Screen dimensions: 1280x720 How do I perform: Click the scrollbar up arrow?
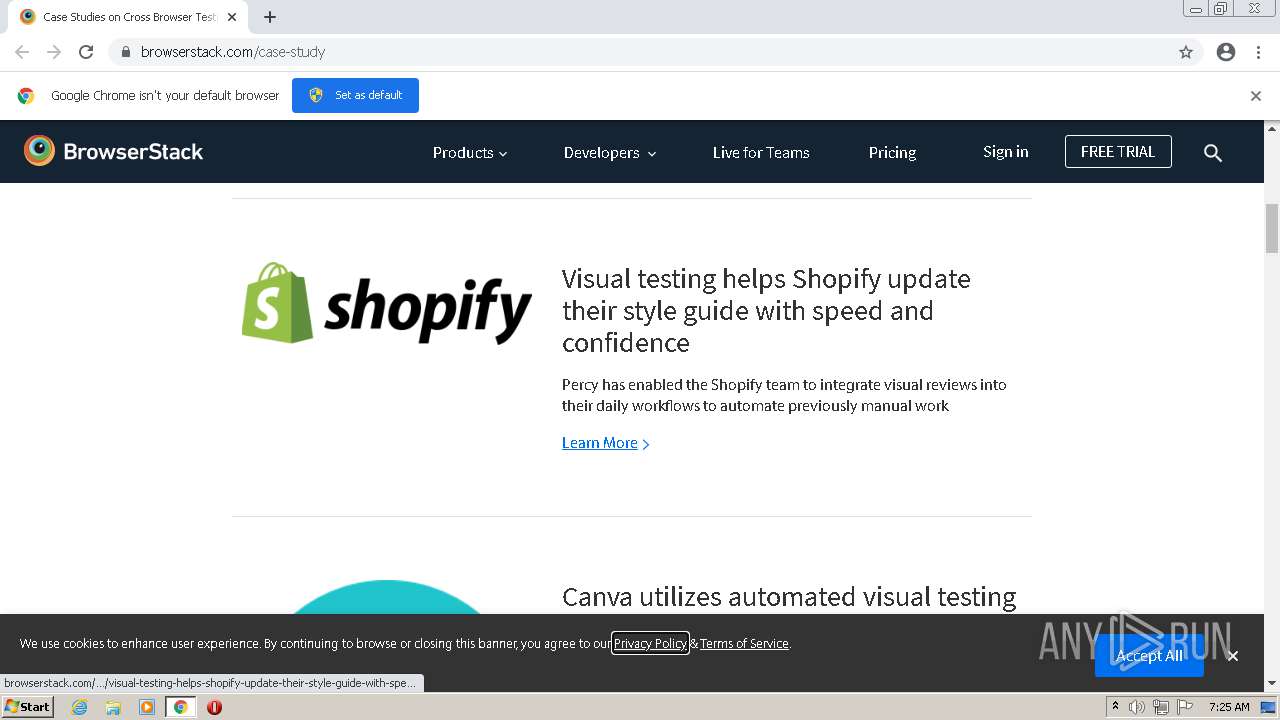[x=1272, y=128]
